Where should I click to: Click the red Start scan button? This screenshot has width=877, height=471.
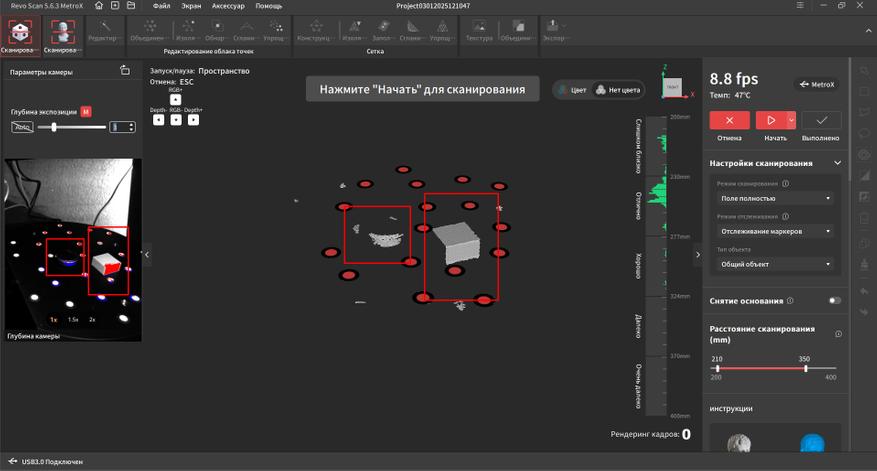tap(770, 120)
